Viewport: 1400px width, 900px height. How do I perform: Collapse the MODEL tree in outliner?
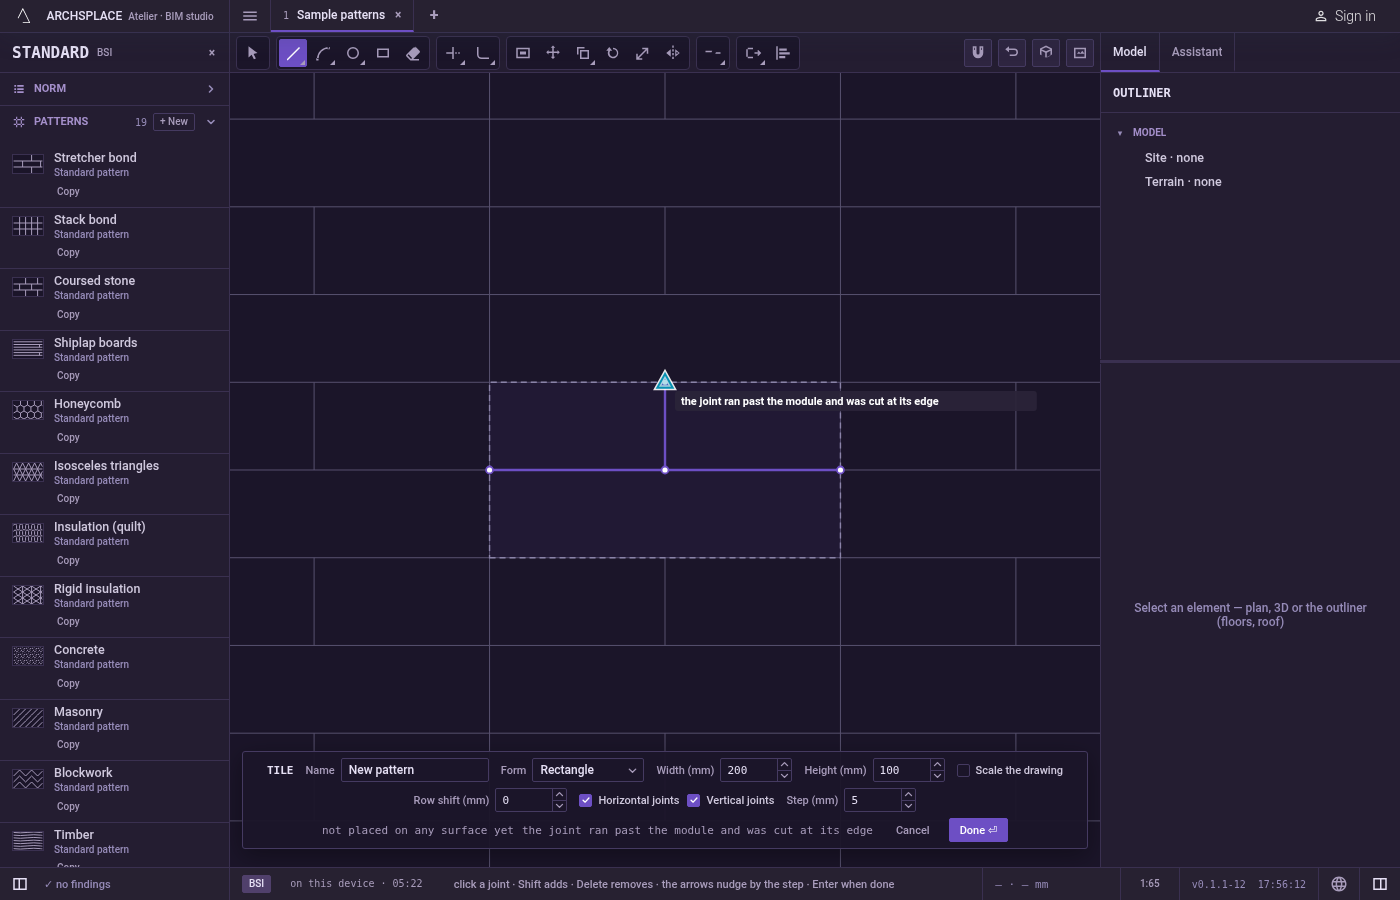(1120, 133)
